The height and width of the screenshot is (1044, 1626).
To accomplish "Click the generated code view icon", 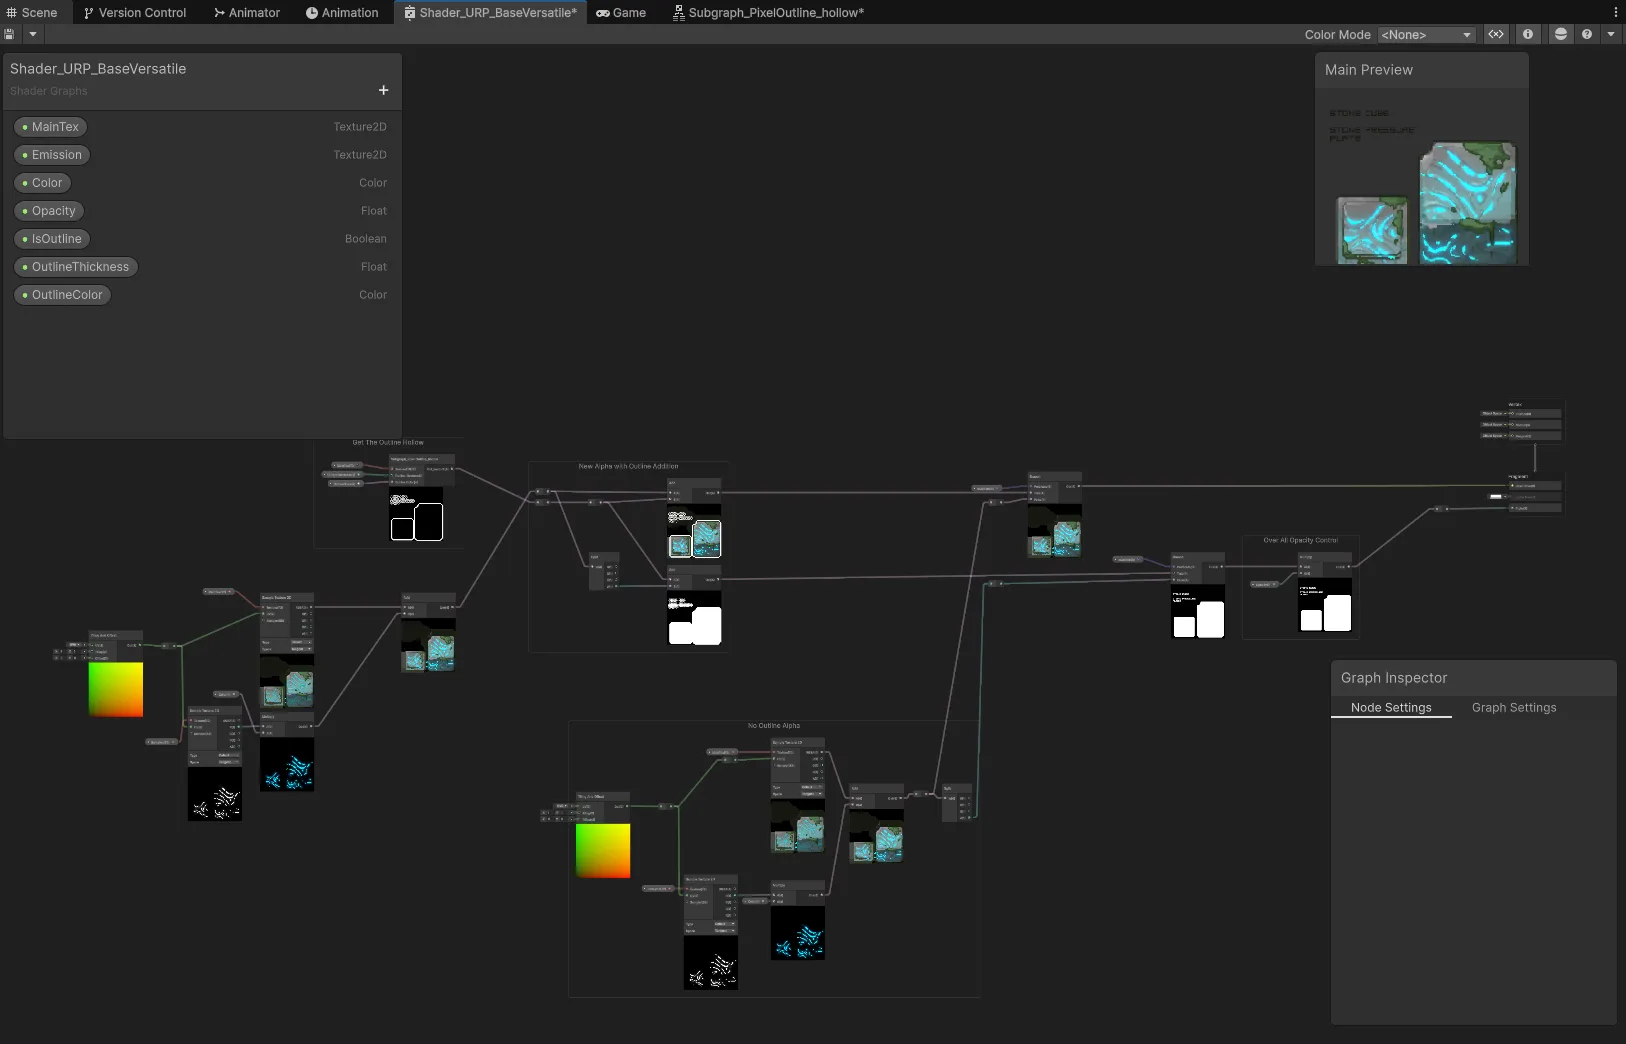I will tap(1496, 34).
